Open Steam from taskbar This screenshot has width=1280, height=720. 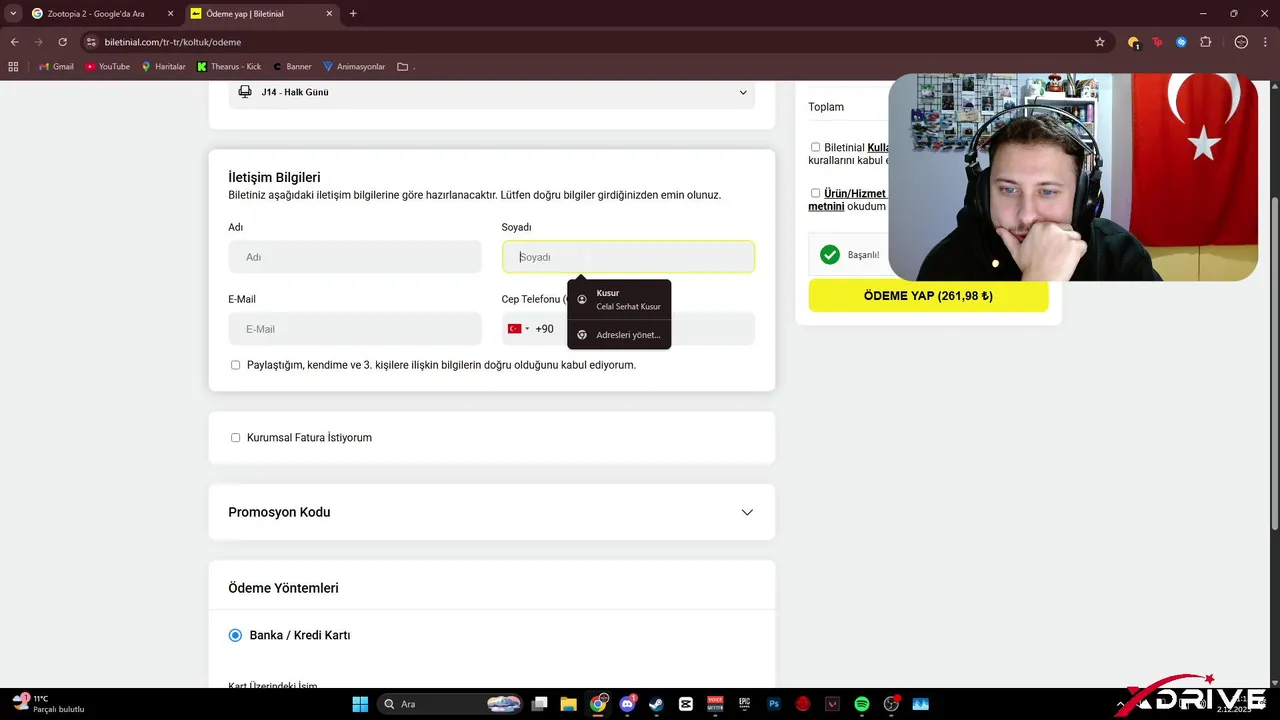[656, 704]
